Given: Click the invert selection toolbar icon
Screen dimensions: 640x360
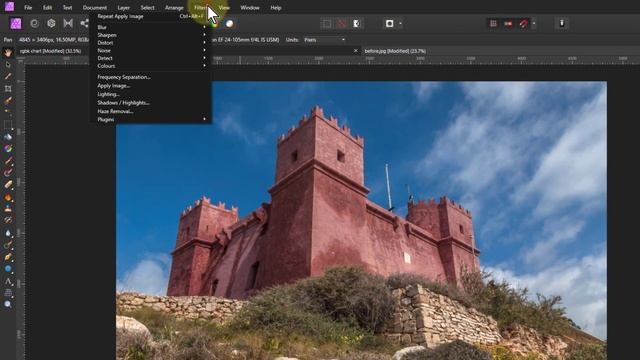Looking at the screenshot, I should [357, 24].
